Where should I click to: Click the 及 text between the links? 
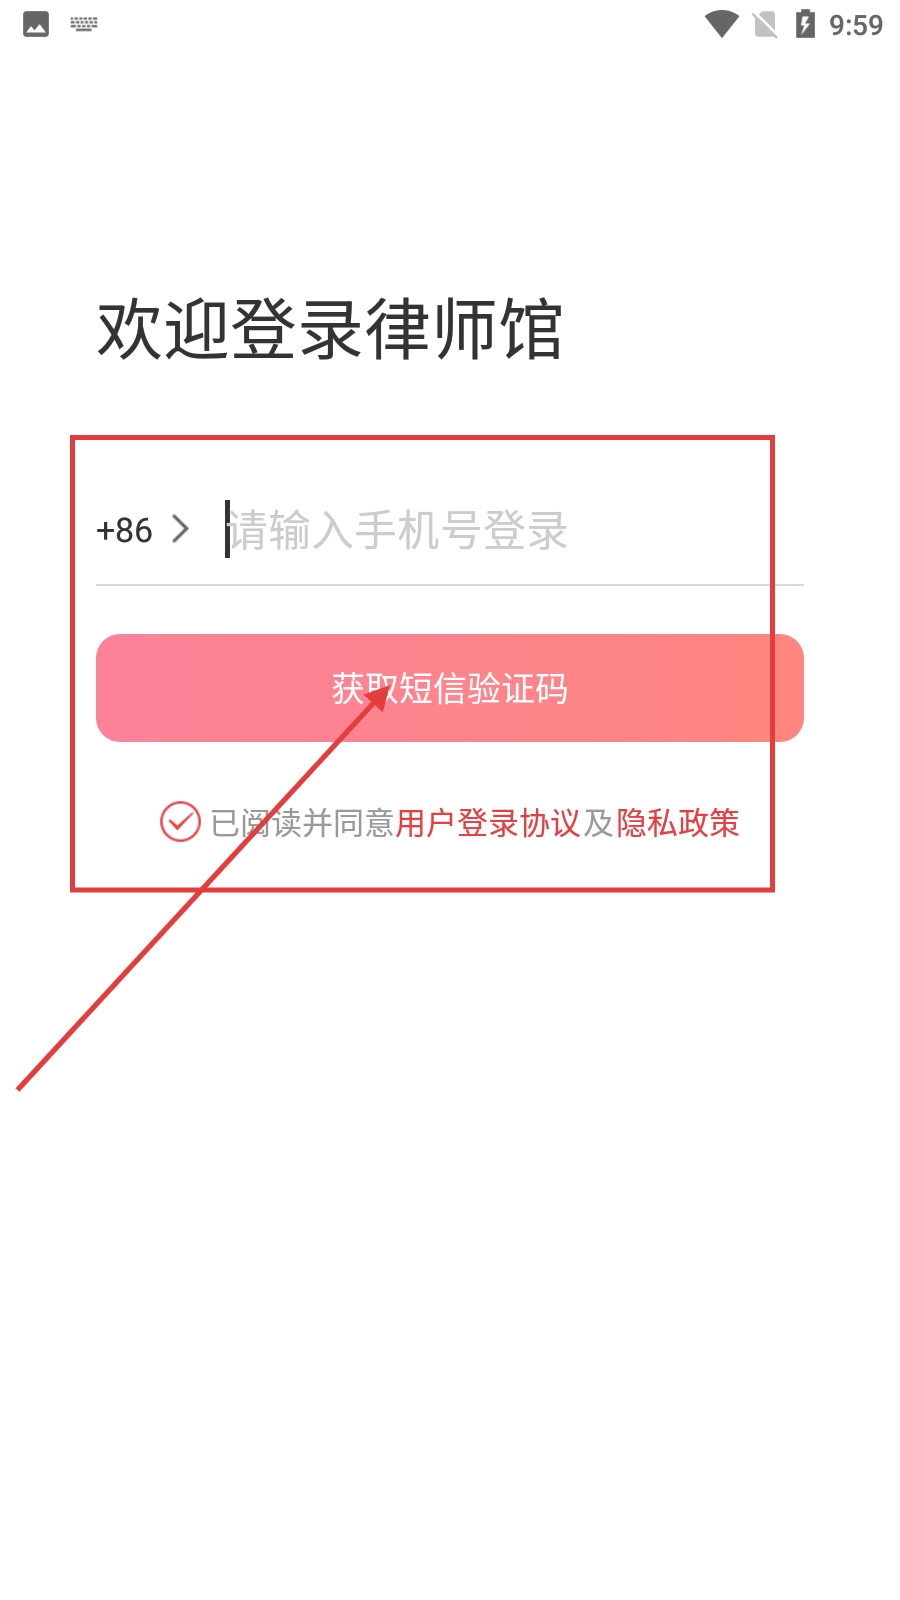598,823
